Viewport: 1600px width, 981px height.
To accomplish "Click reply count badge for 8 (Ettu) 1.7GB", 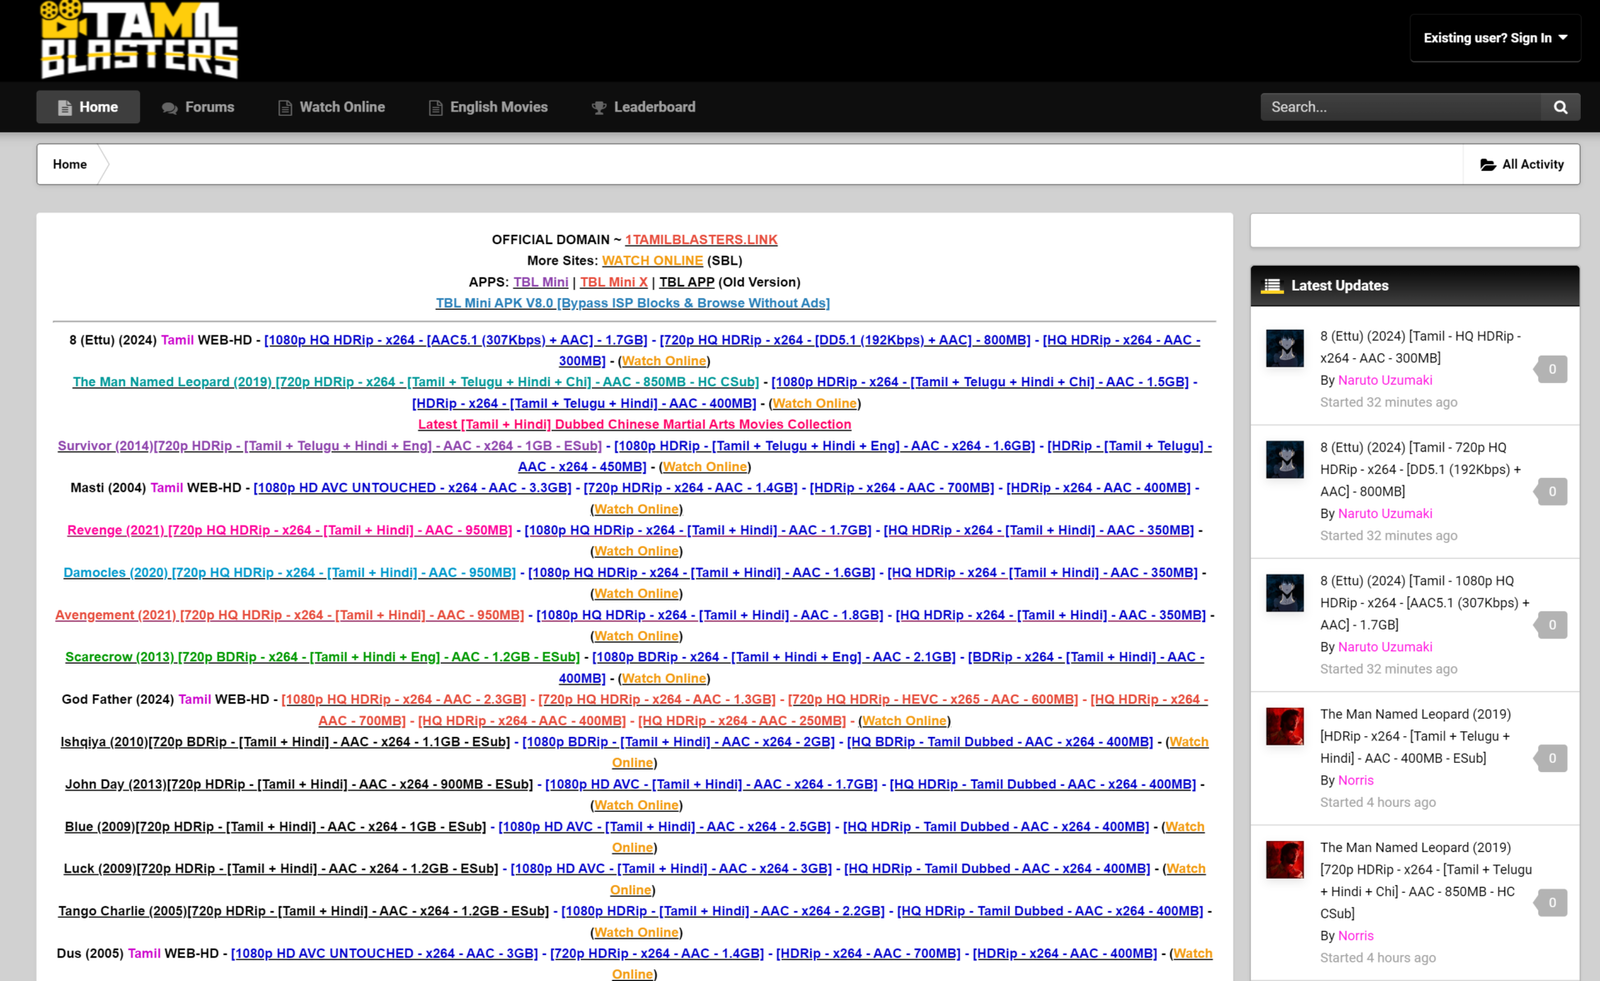I will pos(1551,625).
